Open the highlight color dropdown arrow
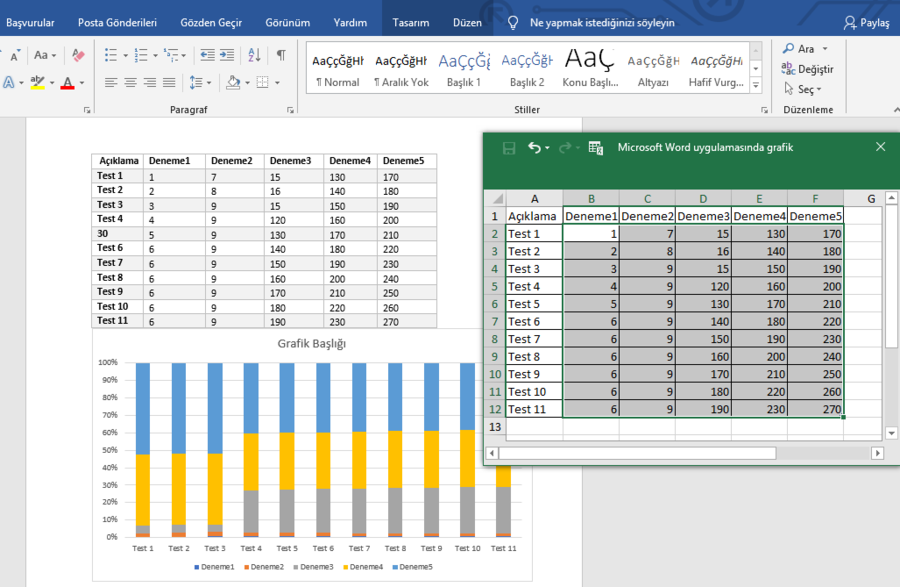 click(x=52, y=83)
